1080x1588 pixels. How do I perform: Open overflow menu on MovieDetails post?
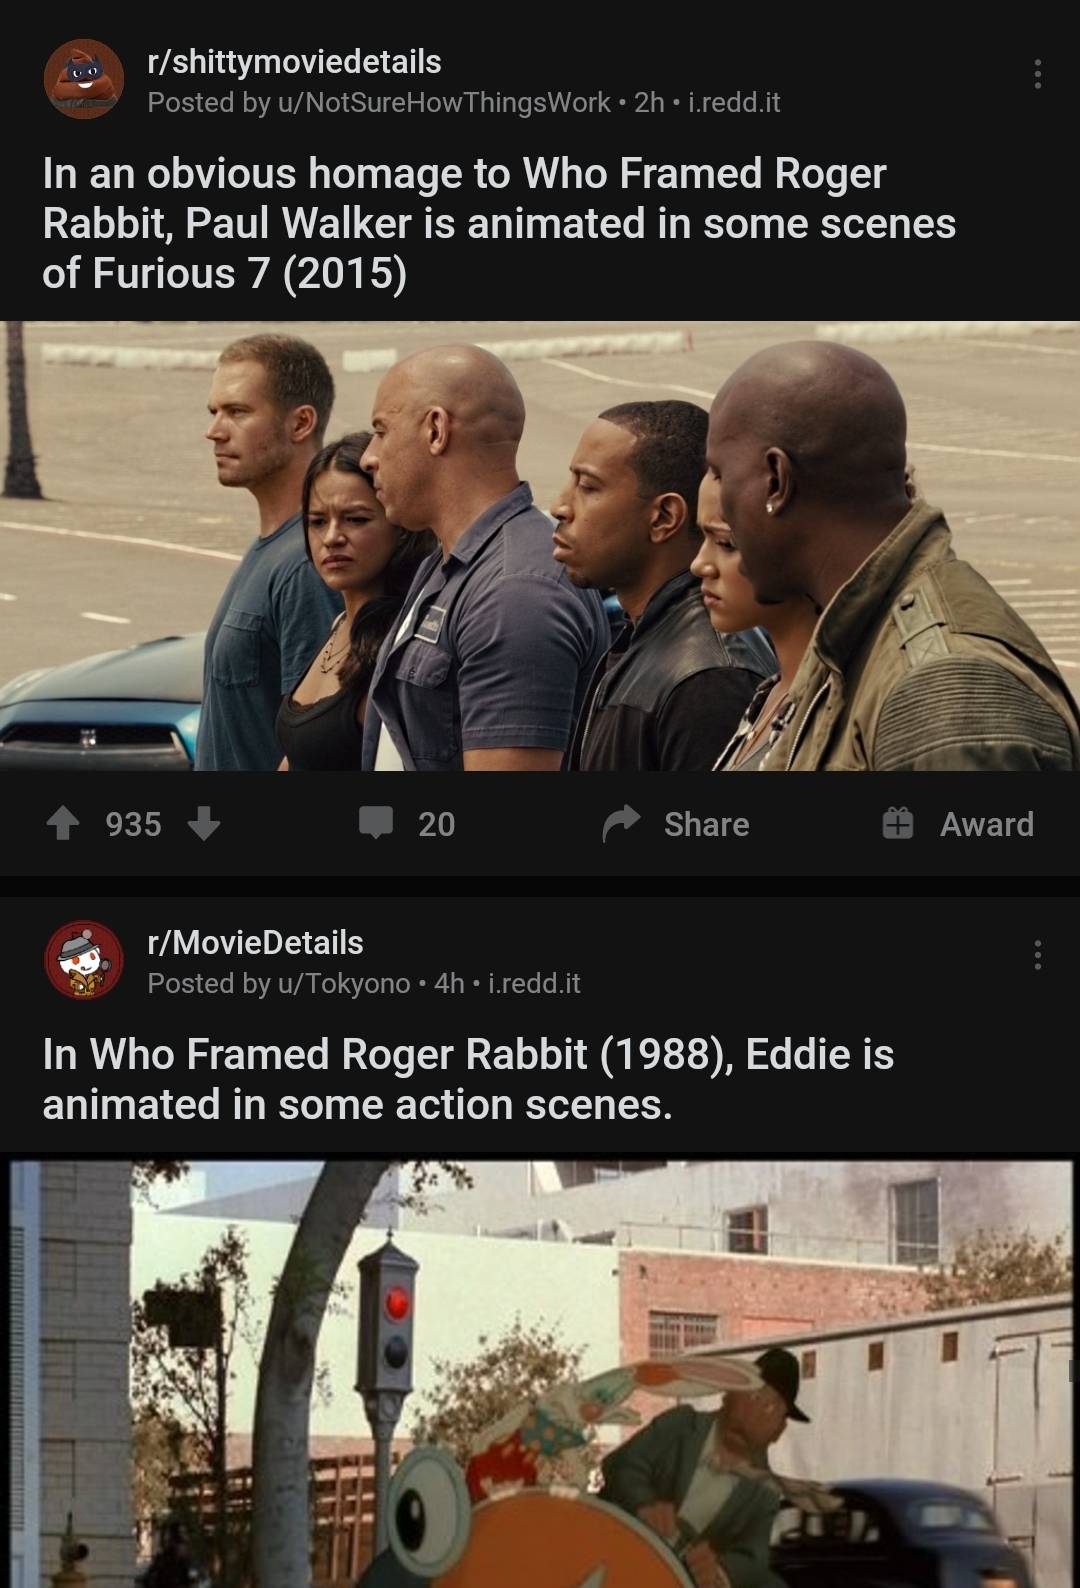pyautogui.click(x=1037, y=955)
